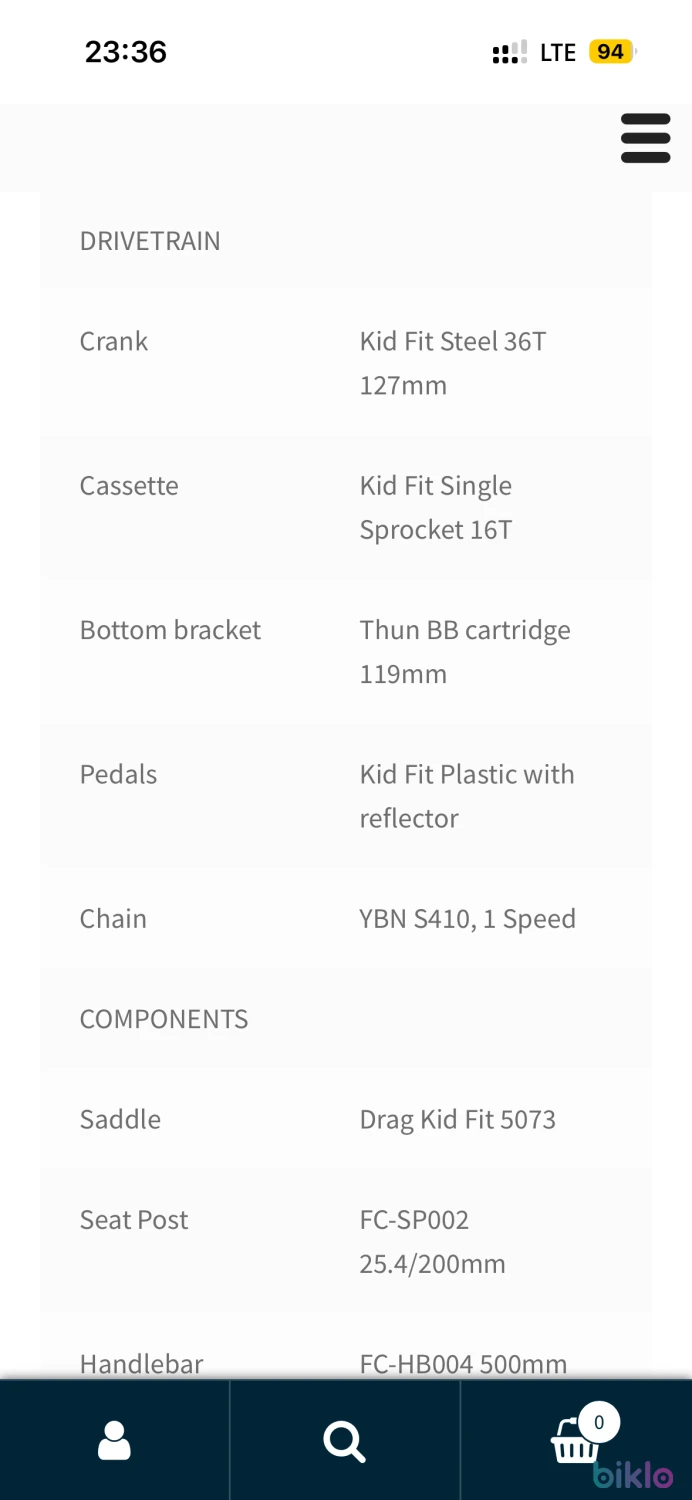Screen dimensions: 692x1500
Task: Tap the LTE signal indicator
Action: [x=558, y=52]
